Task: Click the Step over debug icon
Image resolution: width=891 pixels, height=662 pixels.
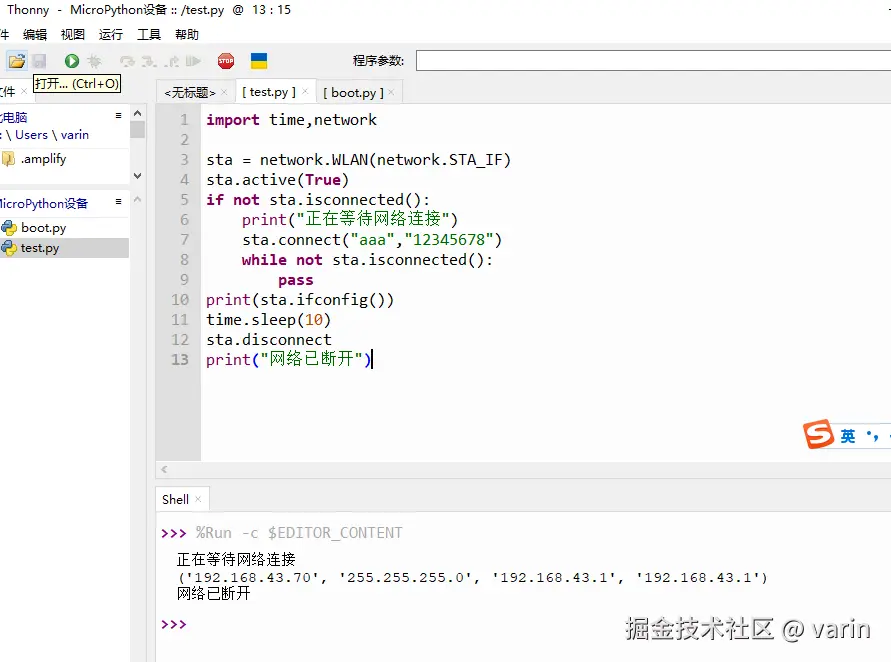Action: pos(127,61)
